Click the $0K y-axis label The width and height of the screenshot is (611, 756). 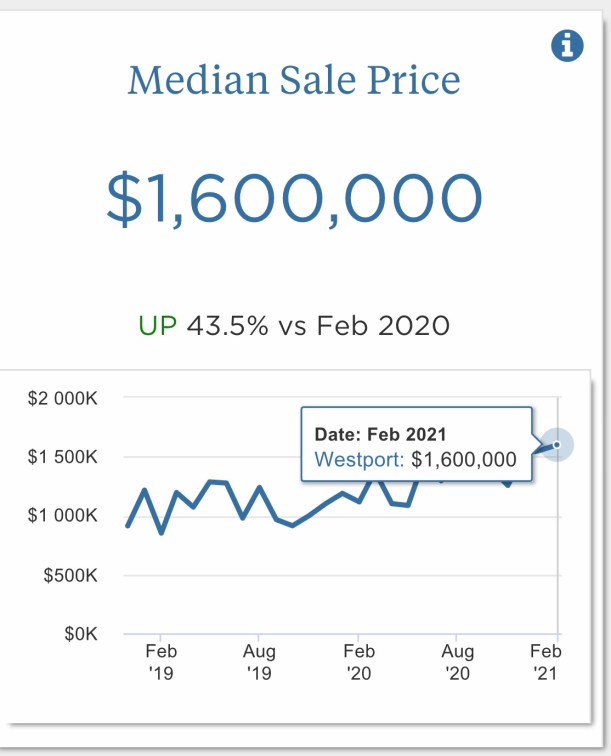tap(80, 634)
